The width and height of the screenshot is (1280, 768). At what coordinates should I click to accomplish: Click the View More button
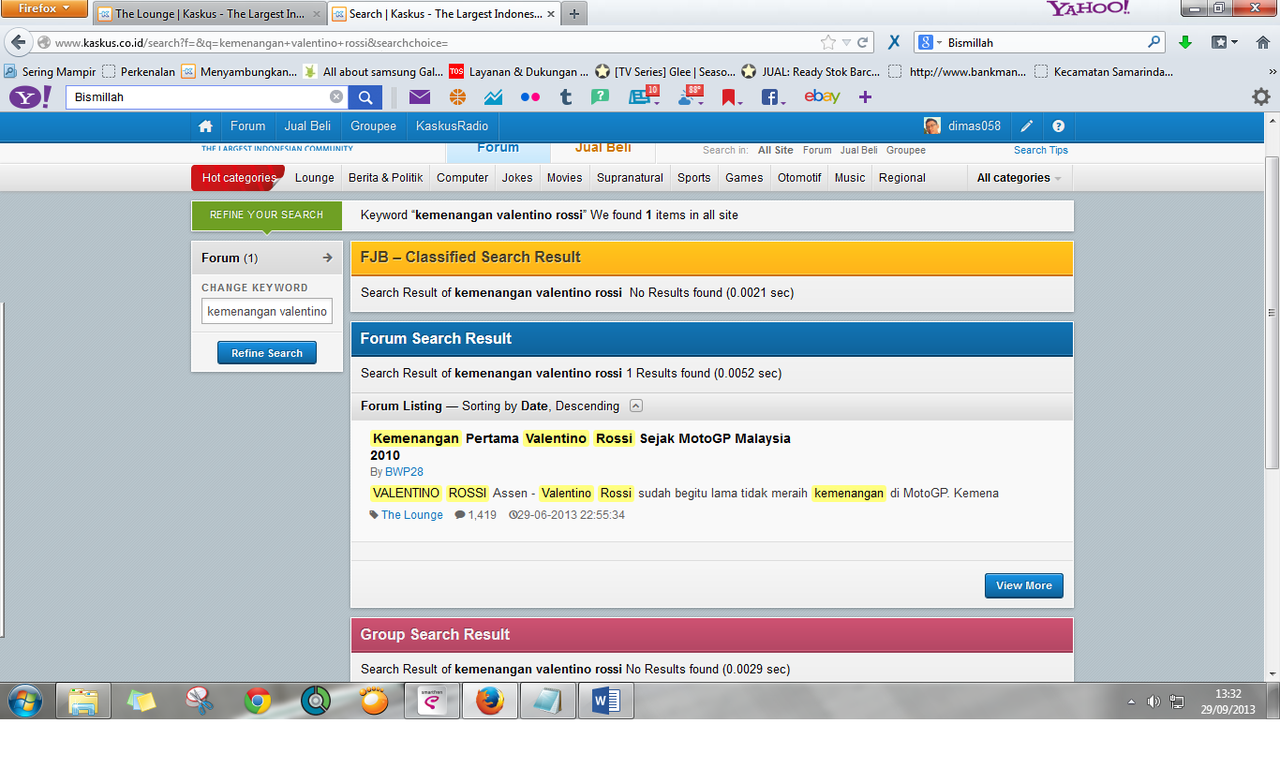coord(1024,586)
